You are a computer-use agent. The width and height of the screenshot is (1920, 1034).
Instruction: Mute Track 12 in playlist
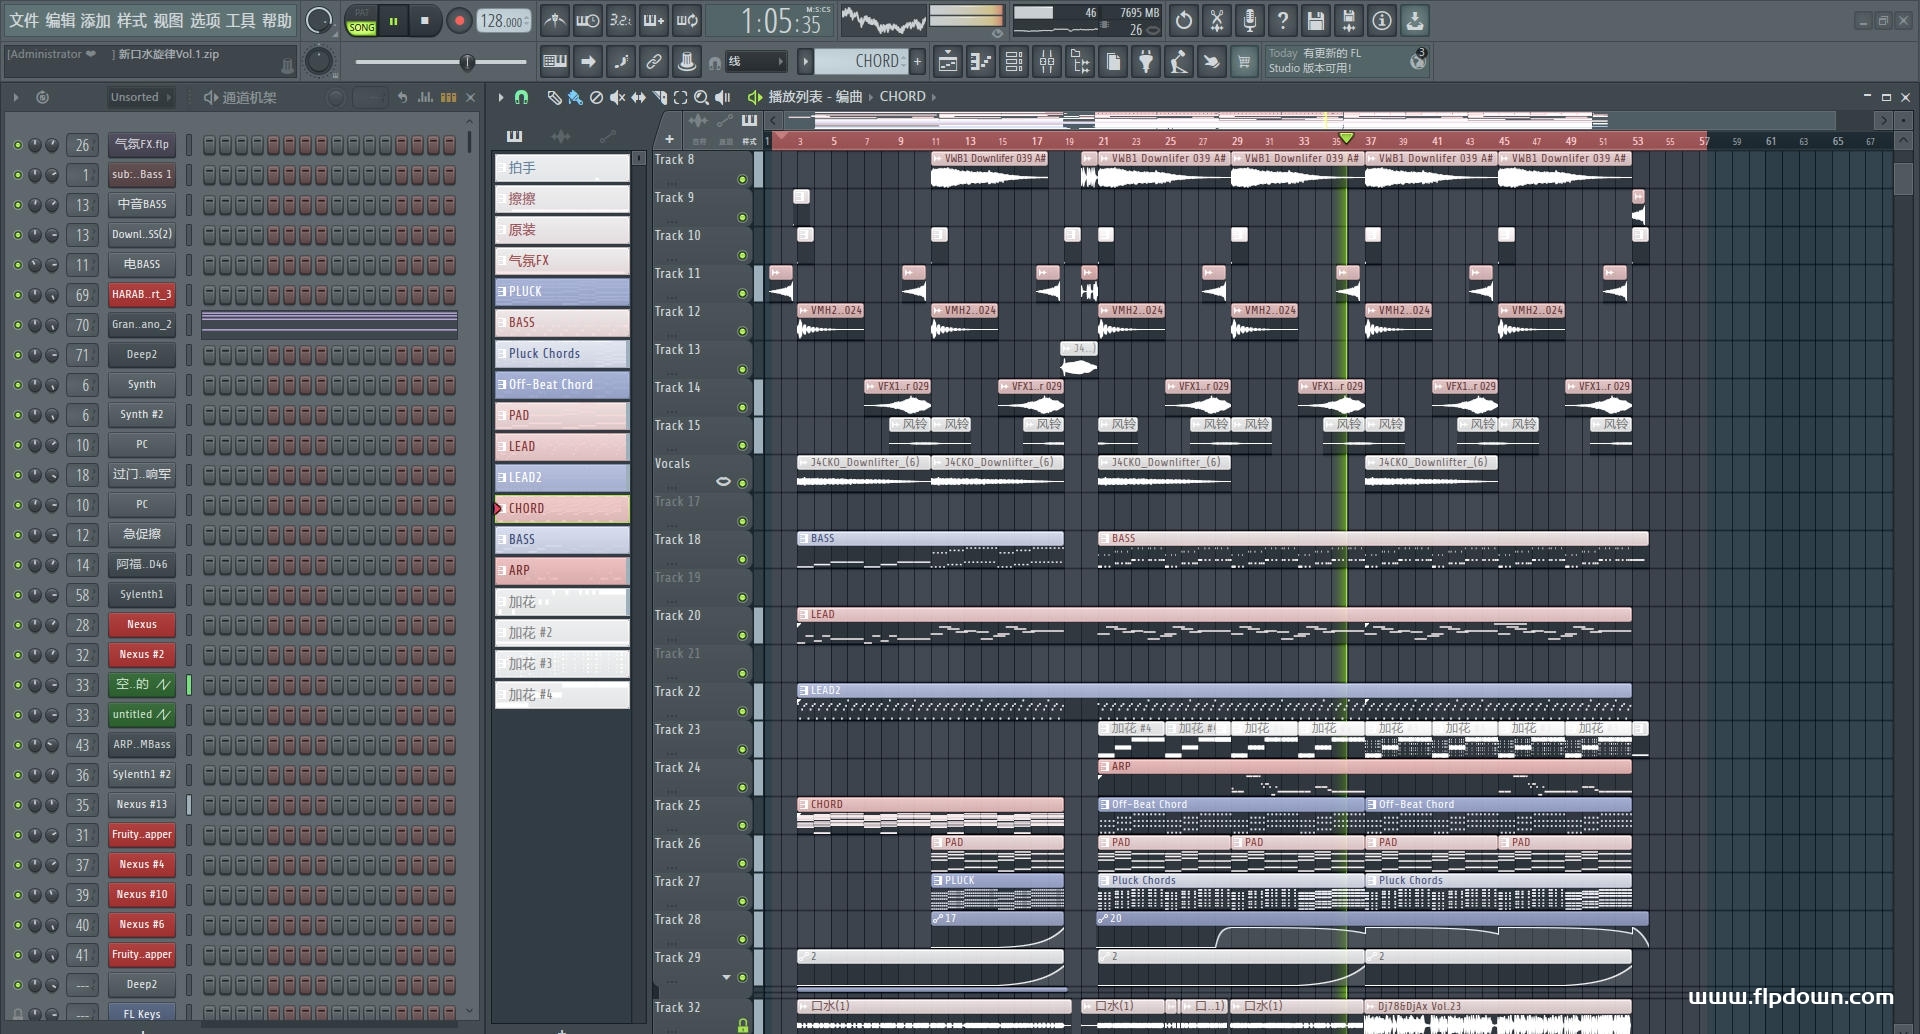[742, 331]
